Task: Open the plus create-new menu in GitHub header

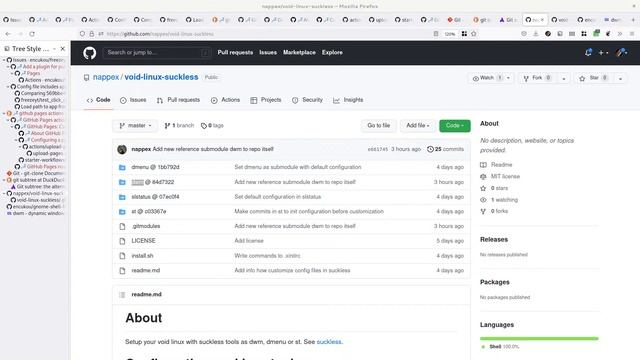Action: [x=603, y=53]
